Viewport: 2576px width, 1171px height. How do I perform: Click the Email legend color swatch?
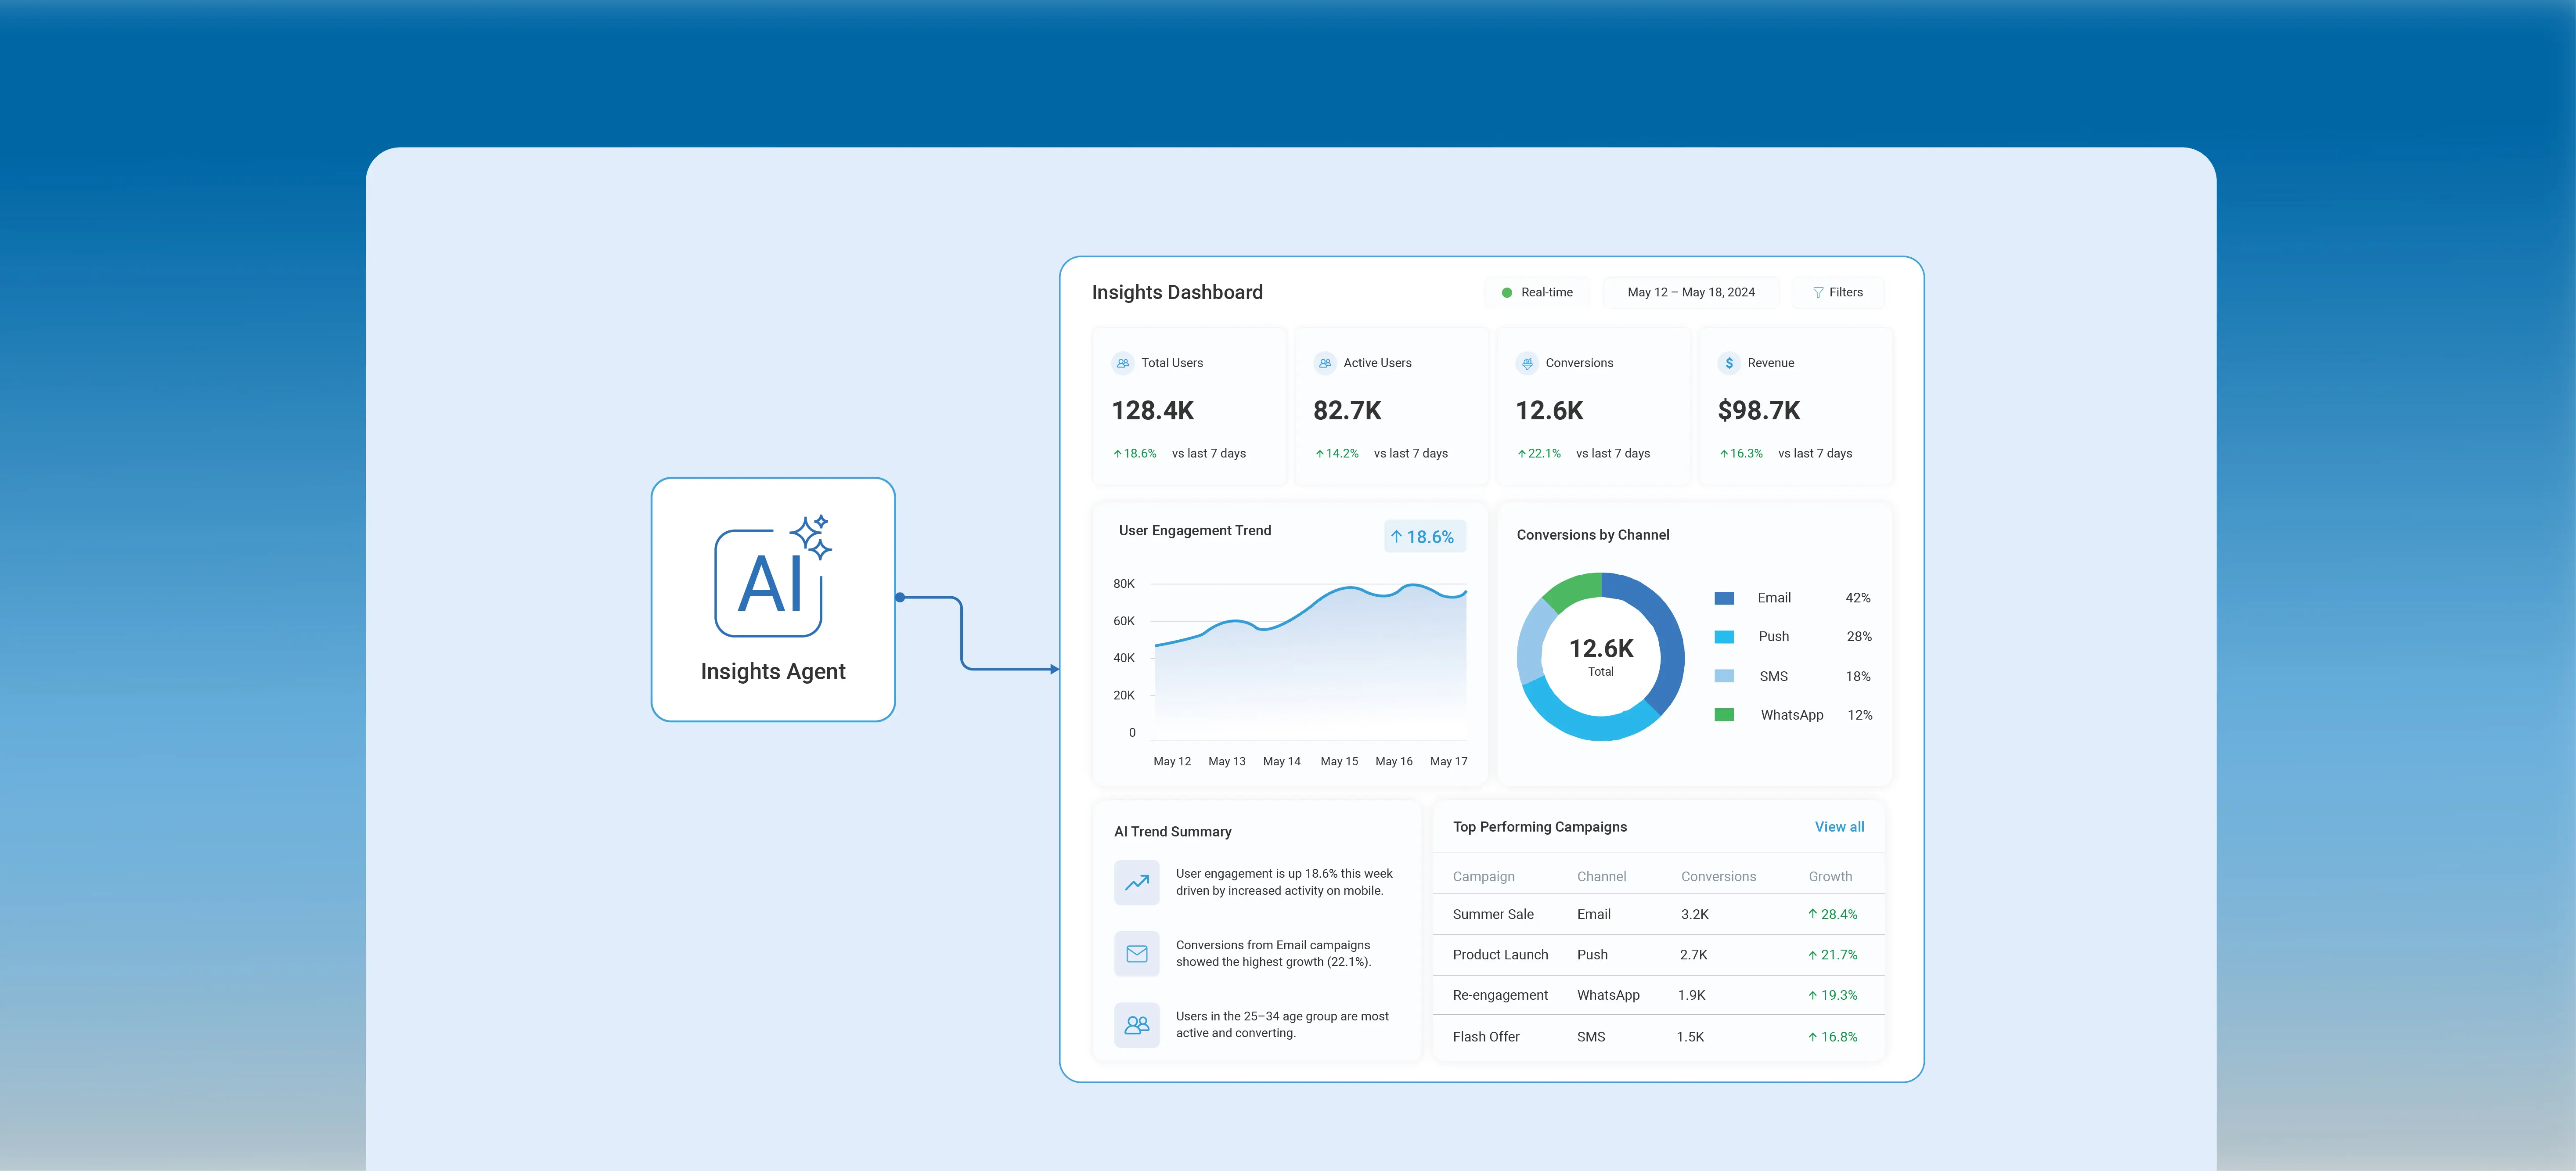click(1724, 598)
